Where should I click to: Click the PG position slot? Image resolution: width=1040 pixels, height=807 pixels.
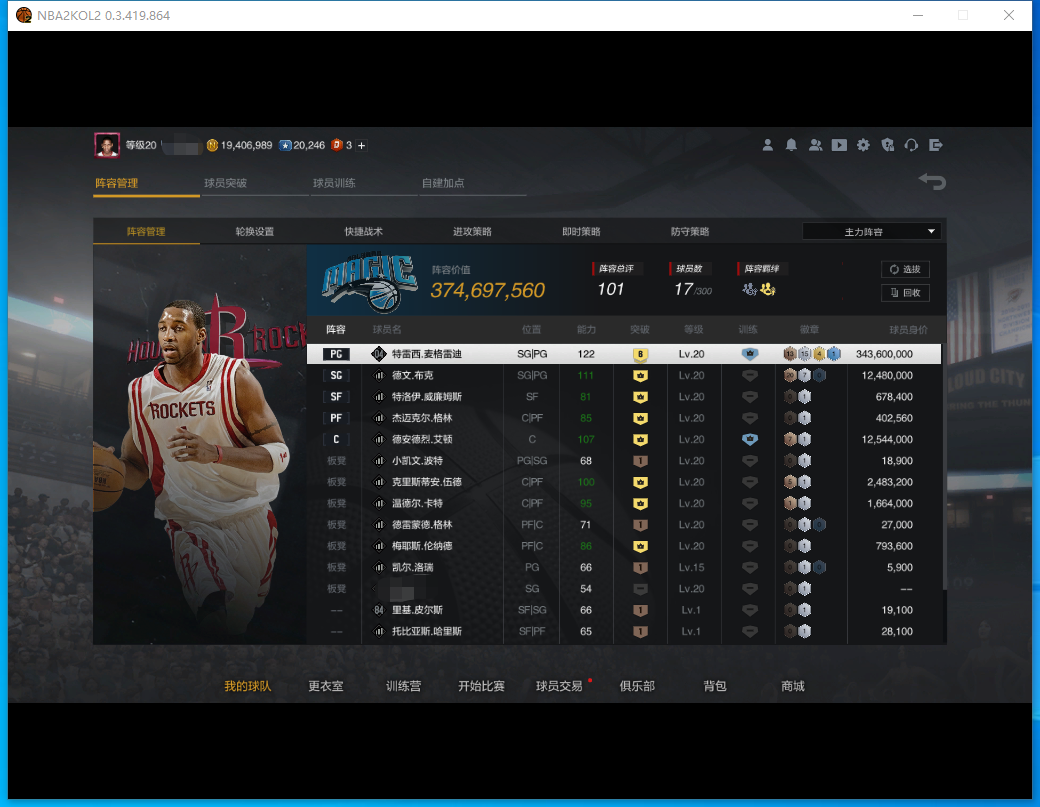click(336, 354)
